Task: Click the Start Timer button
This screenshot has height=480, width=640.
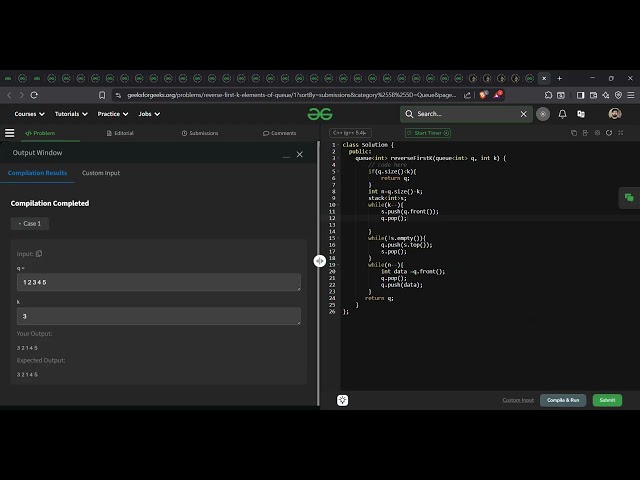Action: (428, 133)
